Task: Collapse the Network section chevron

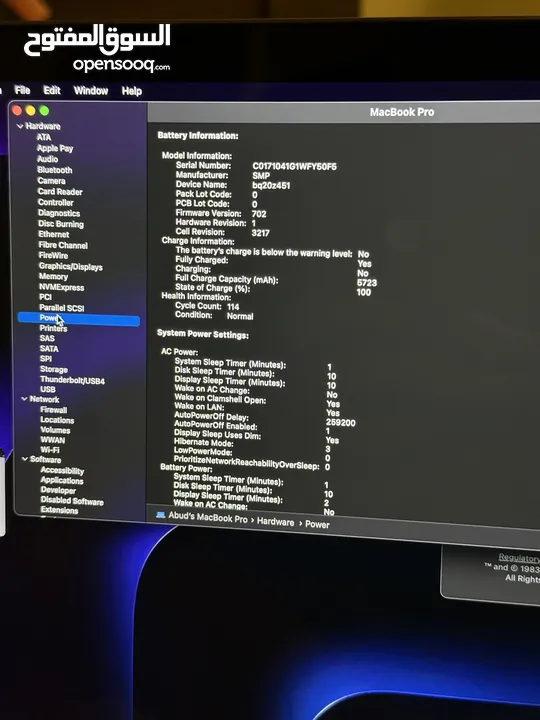Action: [x=24, y=399]
